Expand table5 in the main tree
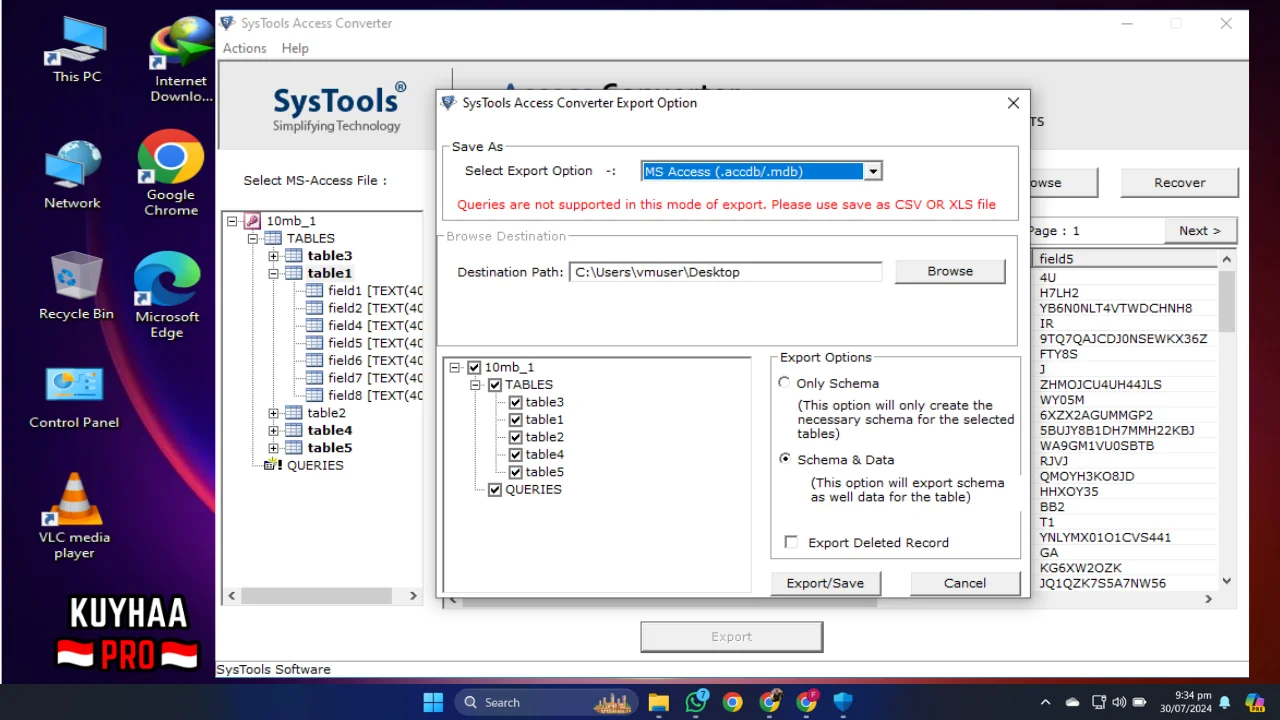The image size is (1280, 720). click(x=273, y=448)
